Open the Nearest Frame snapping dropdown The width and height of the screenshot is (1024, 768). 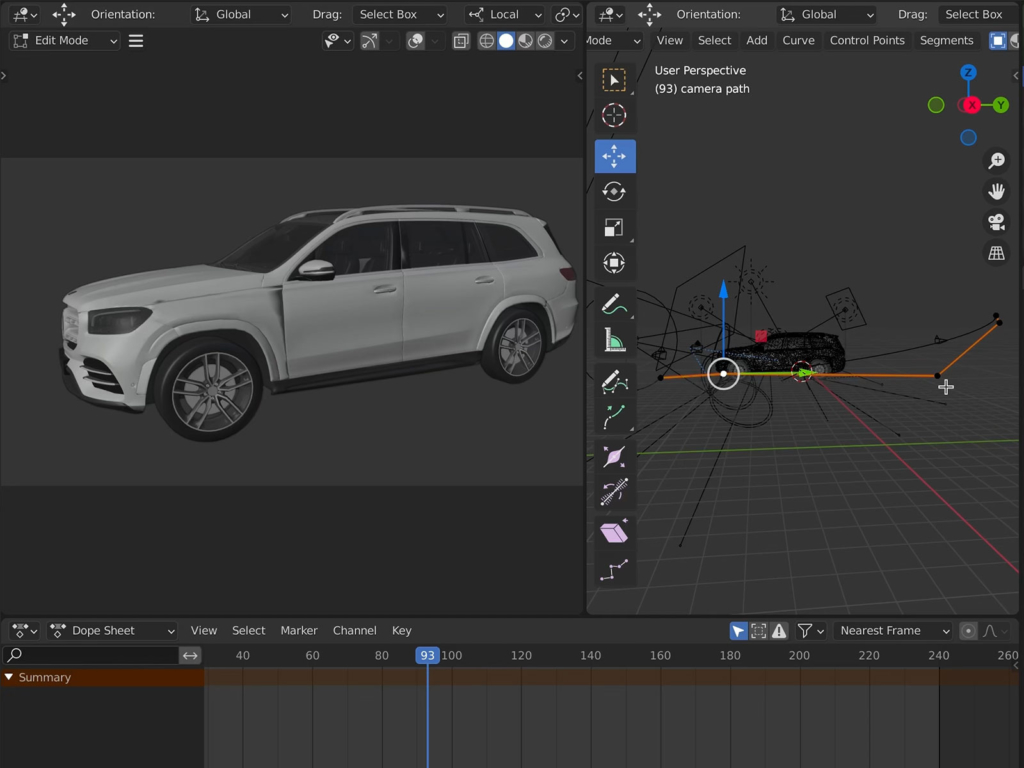coord(893,630)
